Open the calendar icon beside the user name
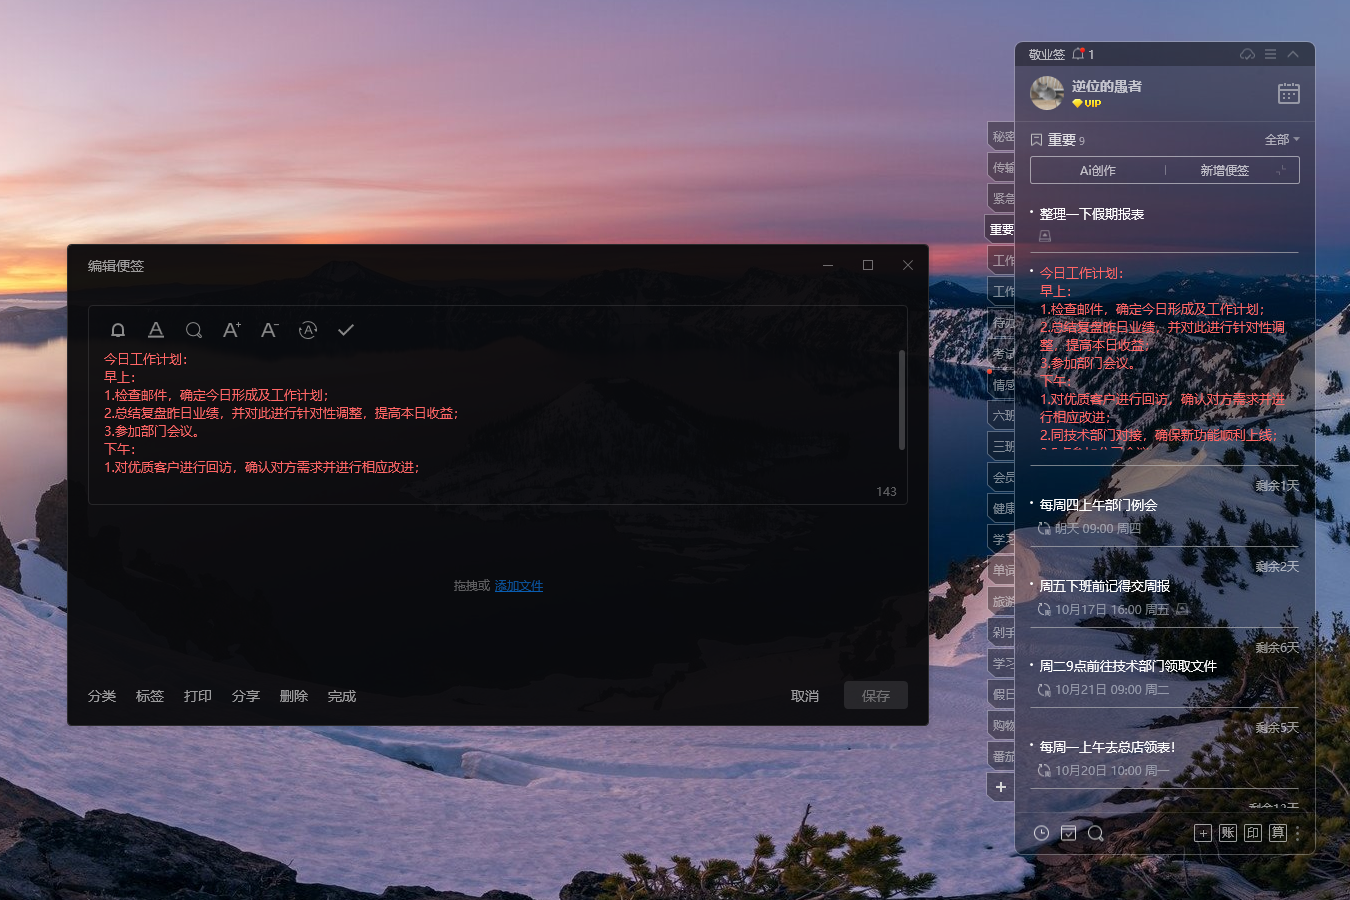This screenshot has width=1350, height=900. tap(1288, 93)
